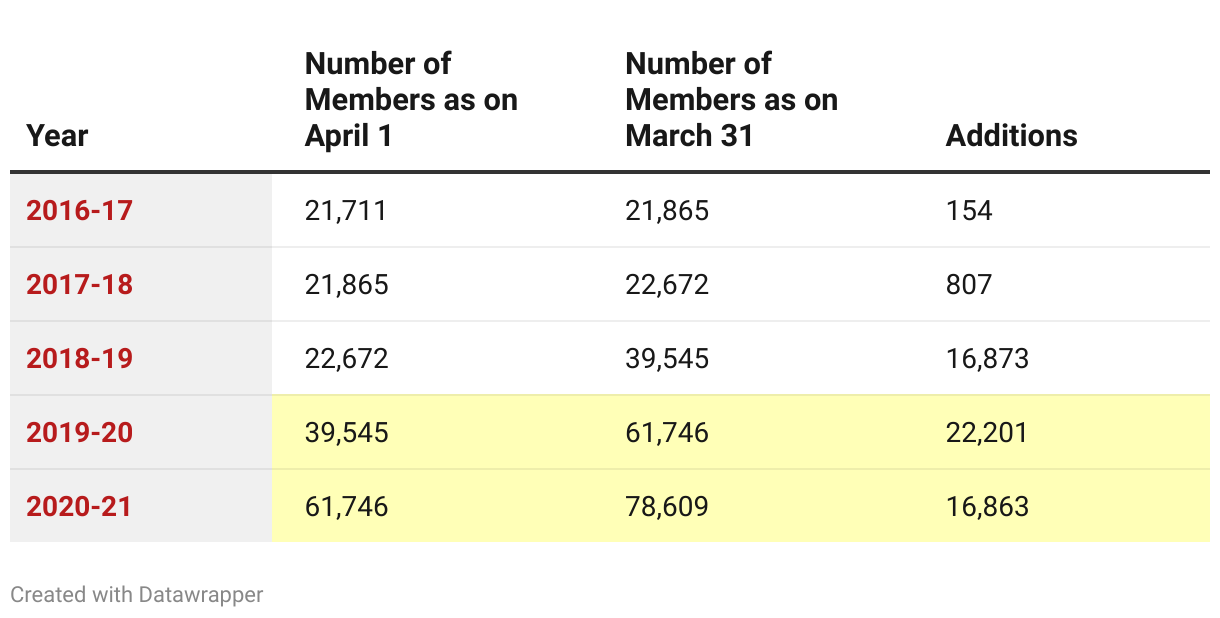This screenshot has width=1220, height=618.
Task: Click the March 31 members column header
Action: click(x=731, y=100)
